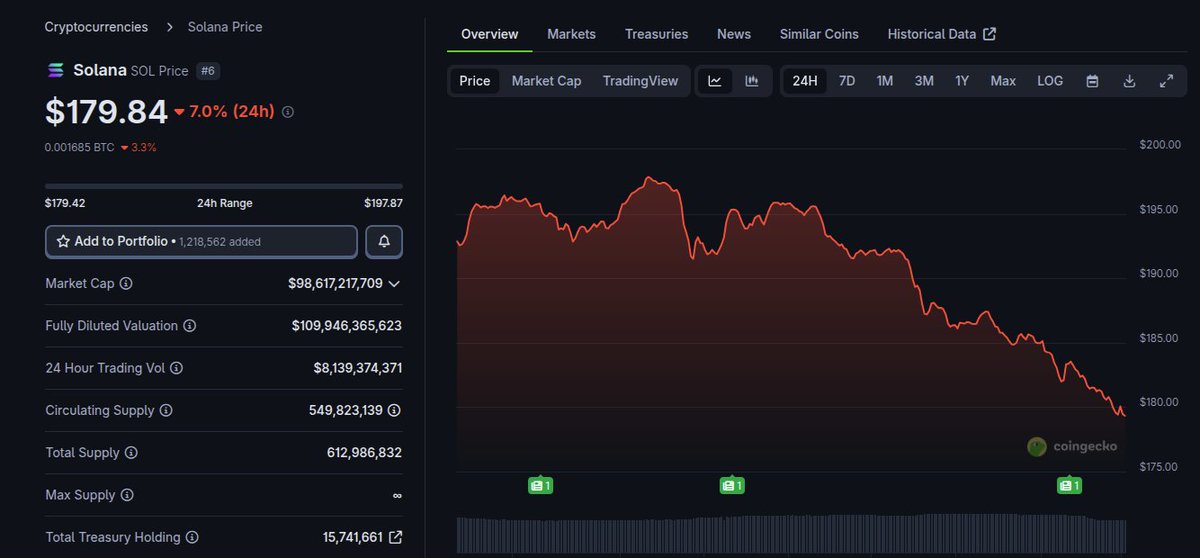Expand the Market Cap value chevron
The width and height of the screenshot is (1200, 558).
click(x=394, y=284)
